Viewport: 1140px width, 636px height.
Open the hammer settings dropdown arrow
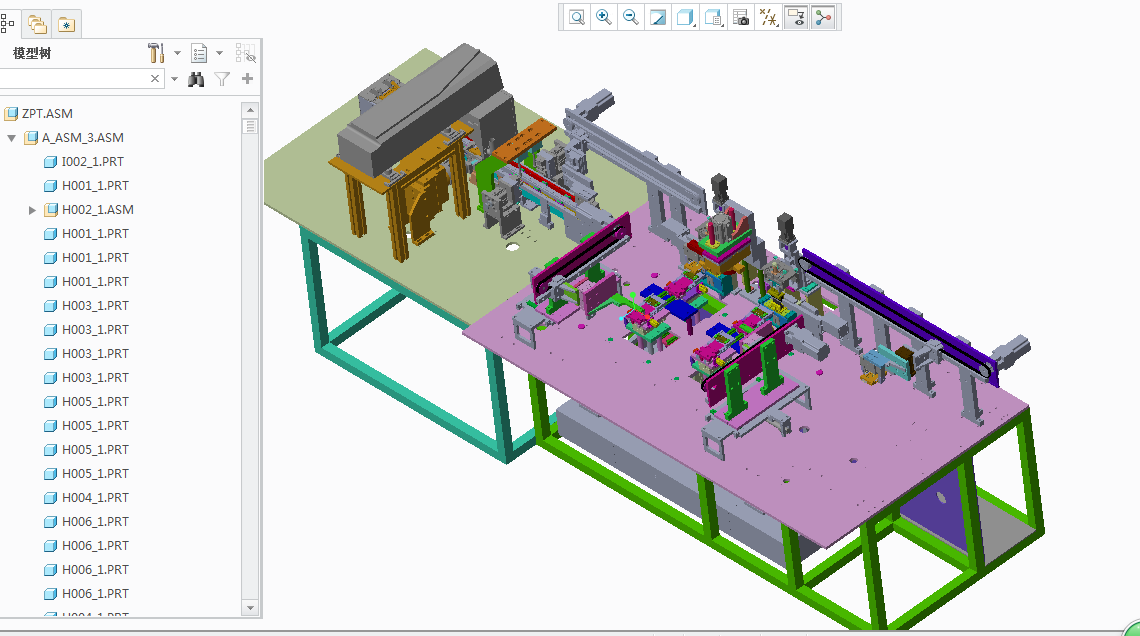pyautogui.click(x=177, y=53)
